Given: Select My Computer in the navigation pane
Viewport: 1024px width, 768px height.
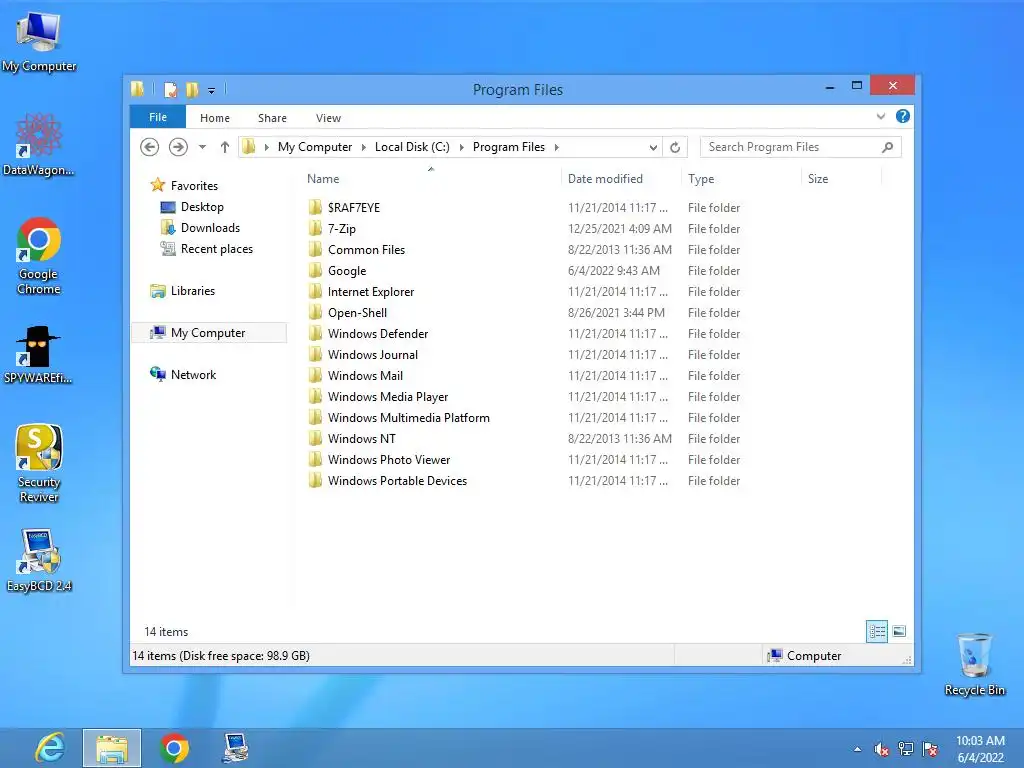Looking at the screenshot, I should tap(208, 332).
